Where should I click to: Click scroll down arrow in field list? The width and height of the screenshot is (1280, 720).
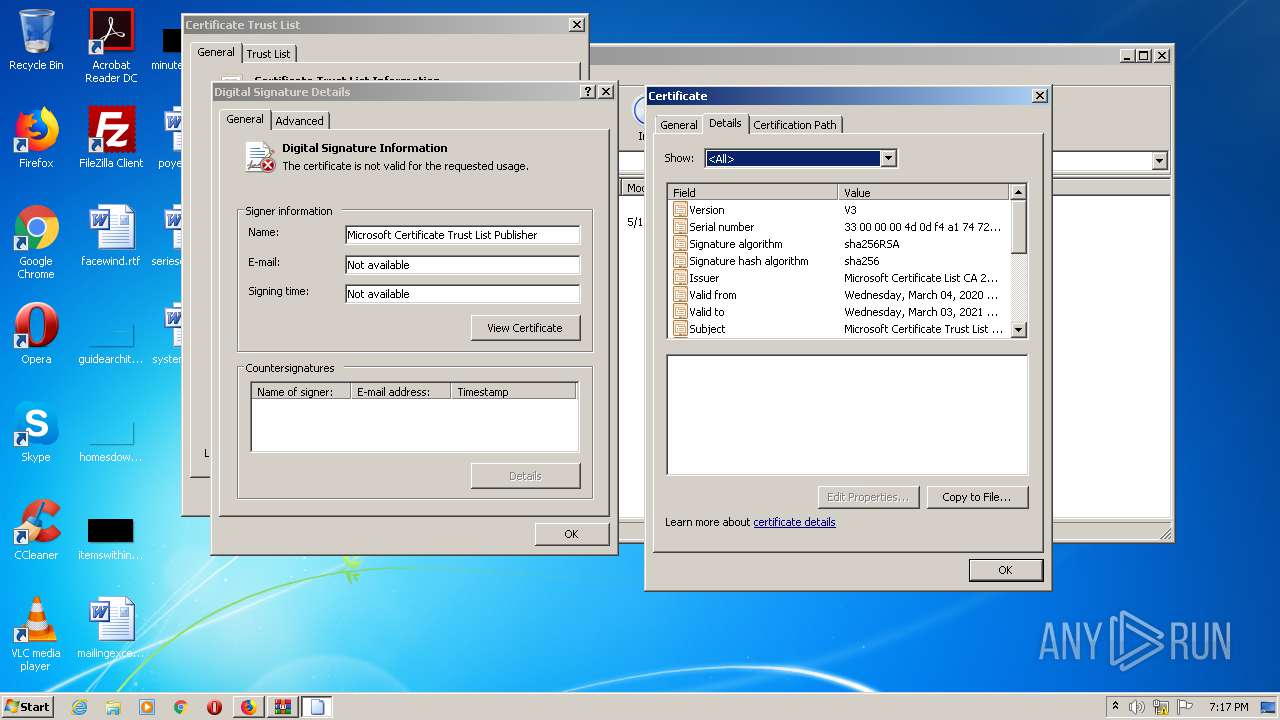1019,329
